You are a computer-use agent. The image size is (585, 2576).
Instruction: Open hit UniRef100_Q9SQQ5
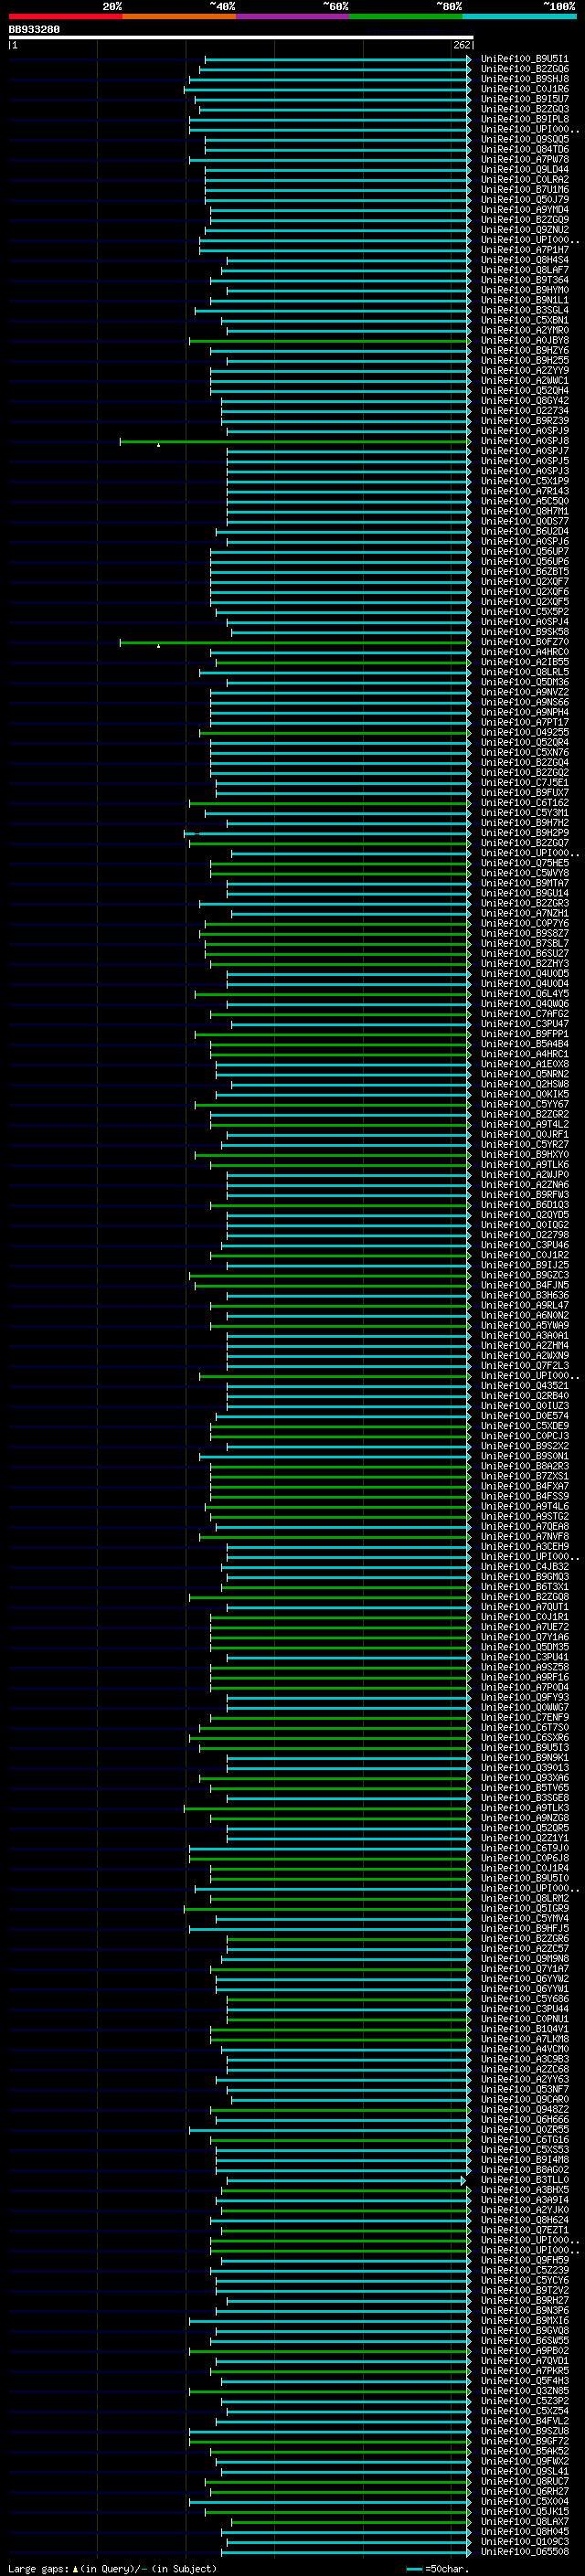point(525,139)
